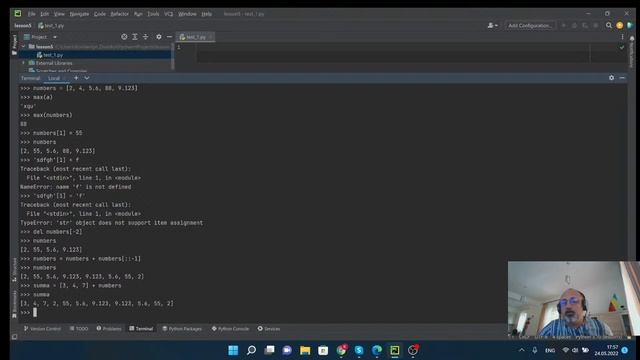Hide the Terminal panel
The image size is (640, 360).
tap(622, 78)
